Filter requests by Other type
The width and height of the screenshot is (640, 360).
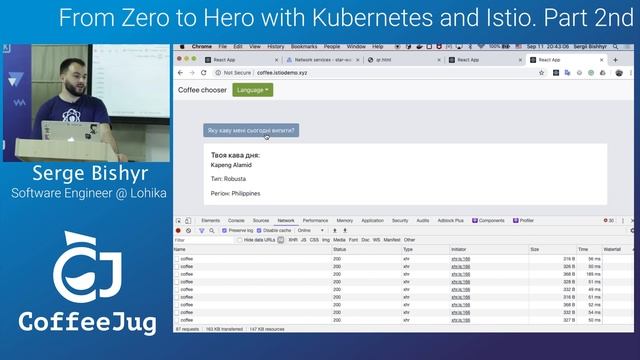409,240
